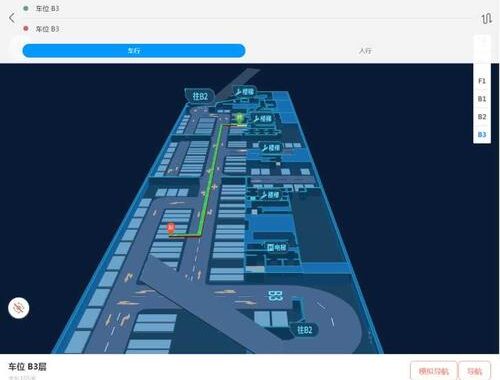Go back using the left arrow
The height and width of the screenshot is (380, 500).
(x=12, y=18)
